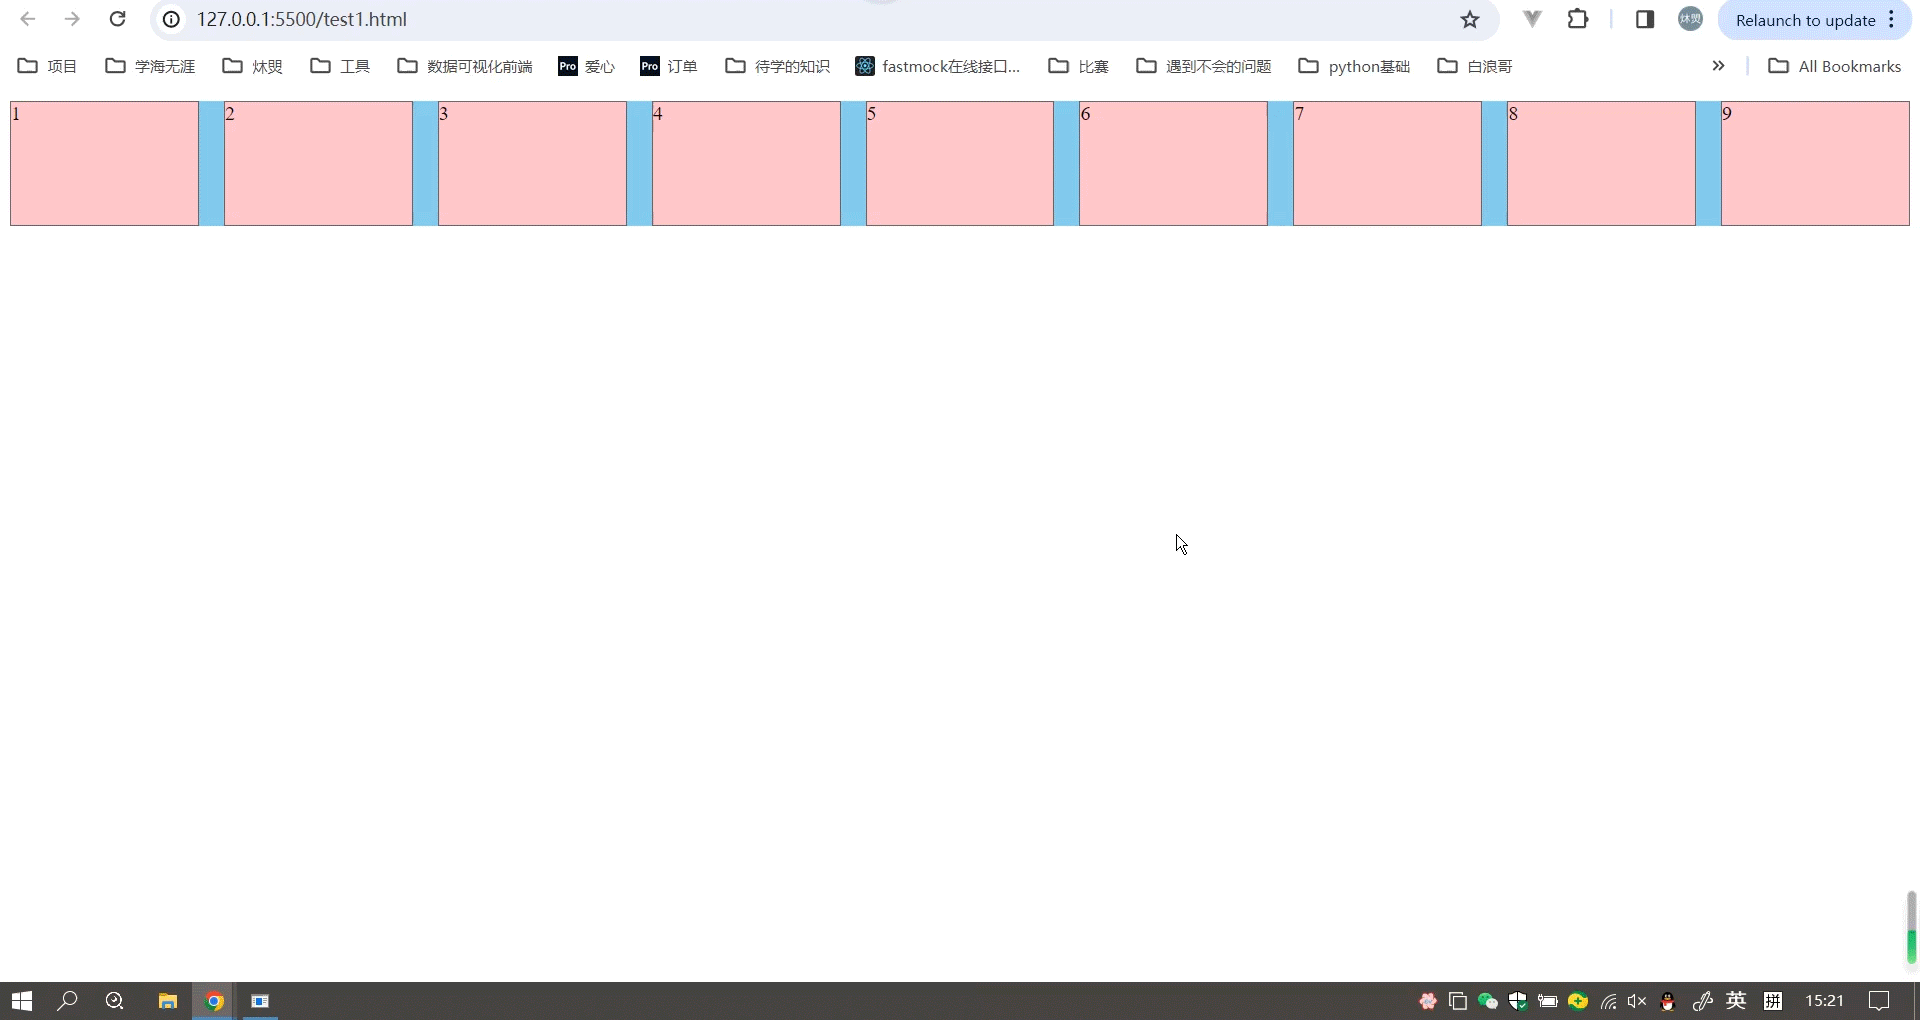Click box number 5 on the page
Image resolution: width=1920 pixels, height=1020 pixels.
pos(958,163)
